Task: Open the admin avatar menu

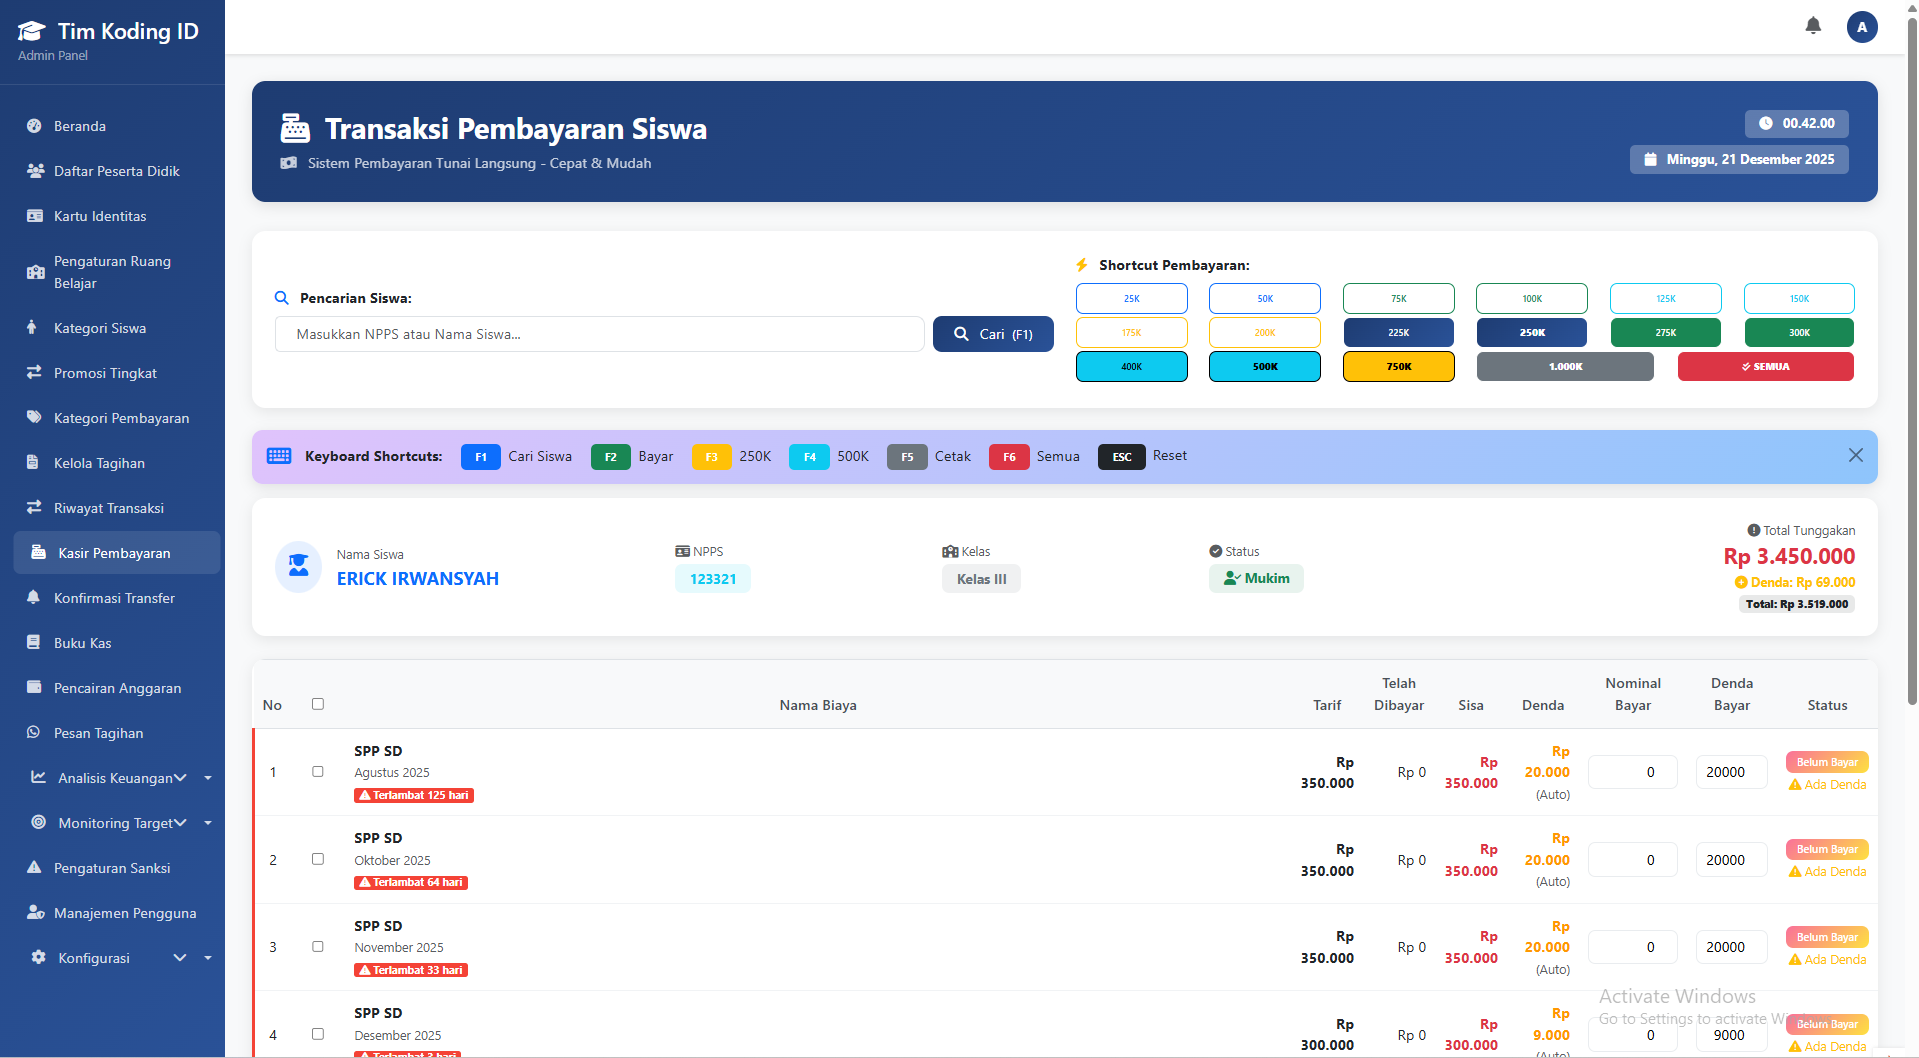Action: [x=1861, y=27]
